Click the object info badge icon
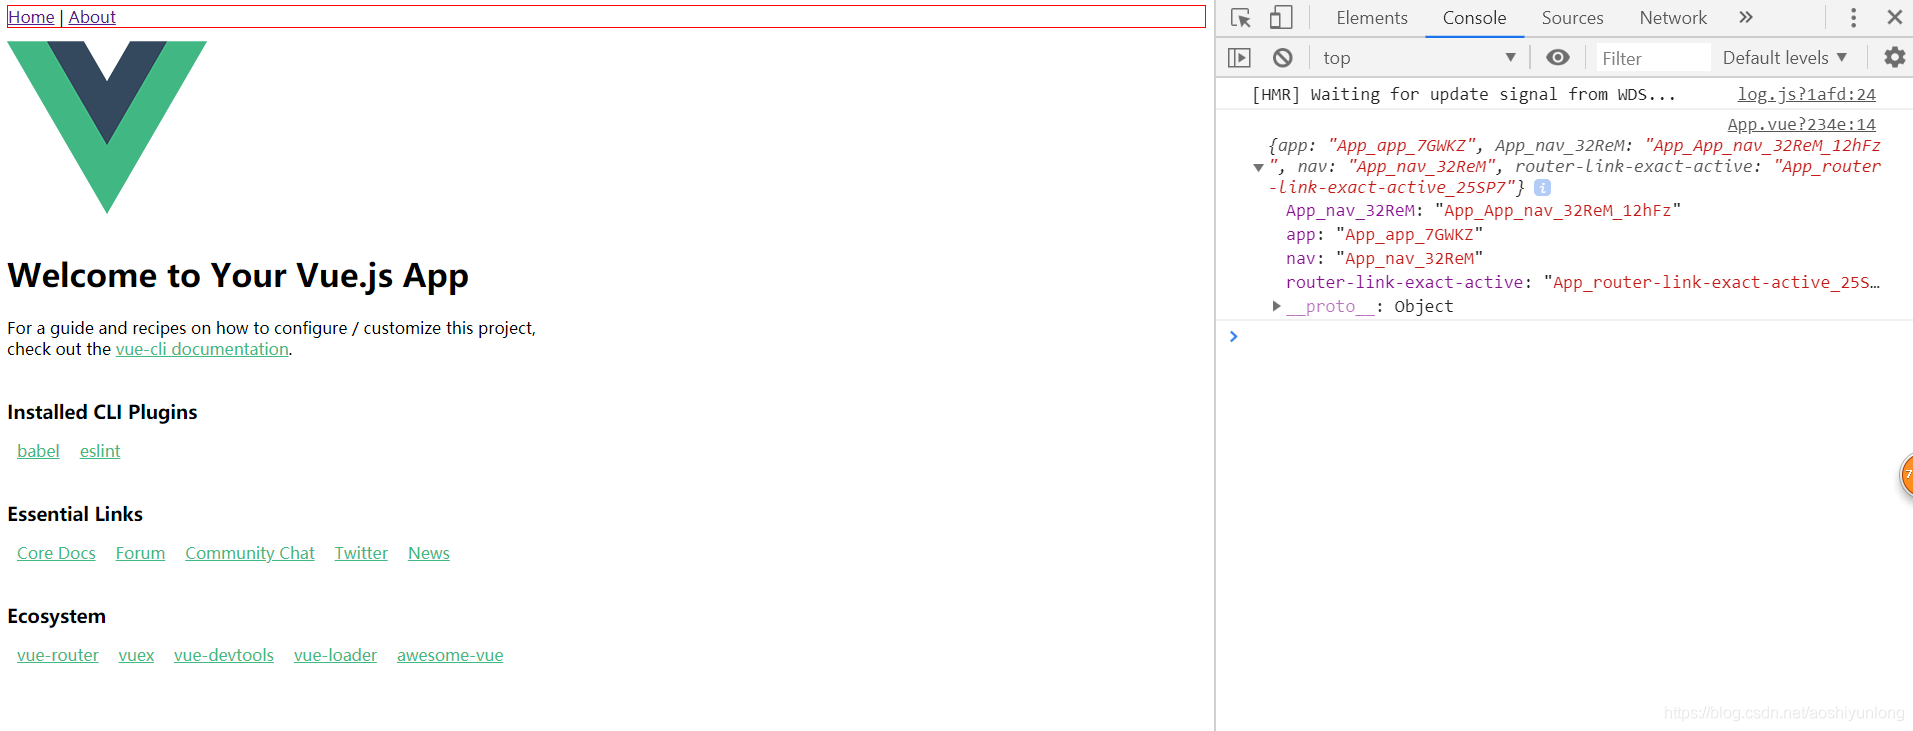The height and width of the screenshot is (731, 1913). click(x=1542, y=188)
